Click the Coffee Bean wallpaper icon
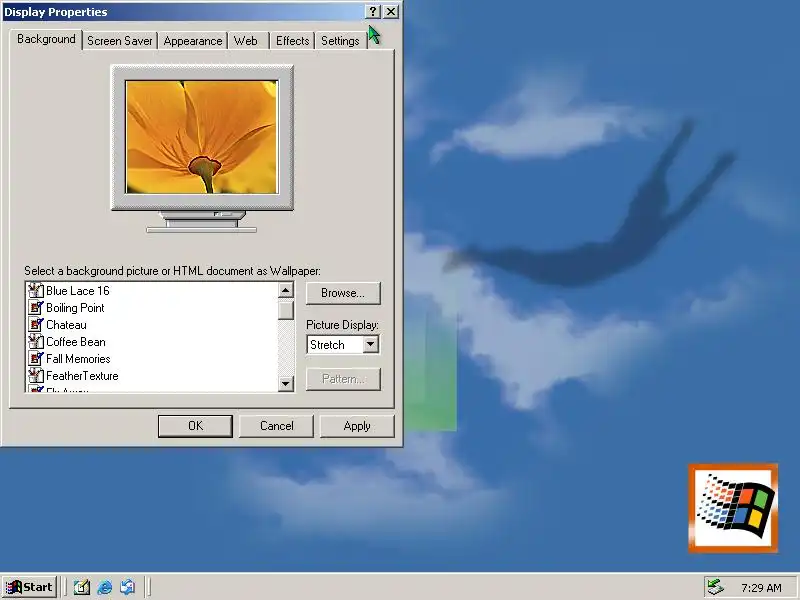This screenshot has height=600, width=800. (35, 342)
